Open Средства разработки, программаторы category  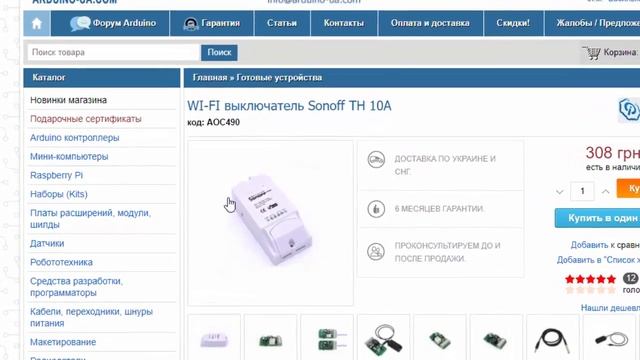76,287
